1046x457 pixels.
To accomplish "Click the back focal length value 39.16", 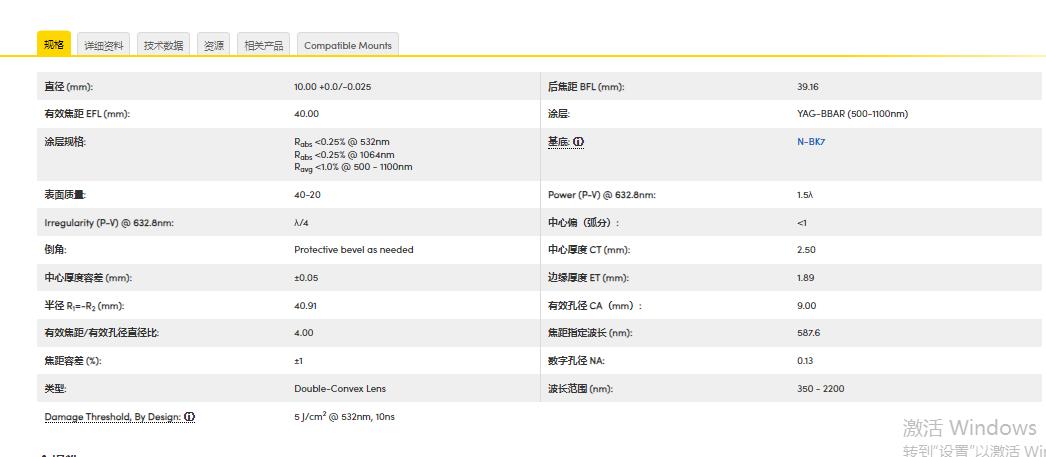I will click(808, 87).
